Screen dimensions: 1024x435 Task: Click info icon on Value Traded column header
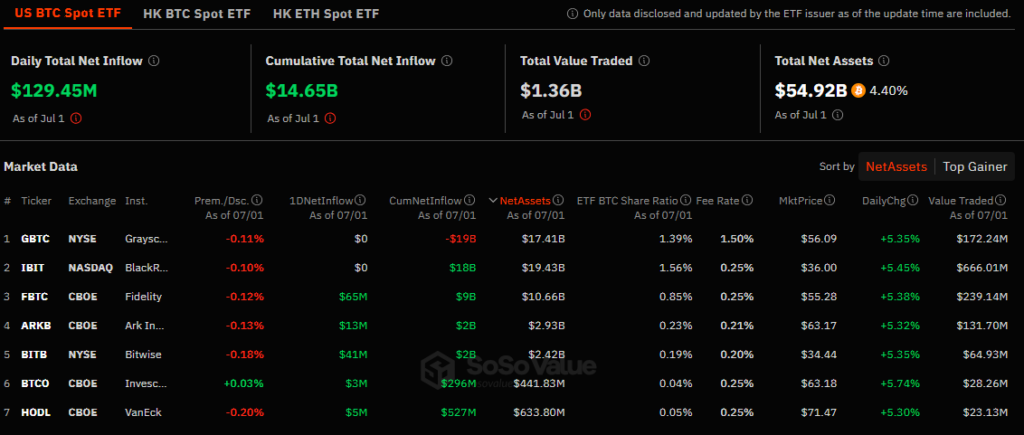tap(1001, 200)
